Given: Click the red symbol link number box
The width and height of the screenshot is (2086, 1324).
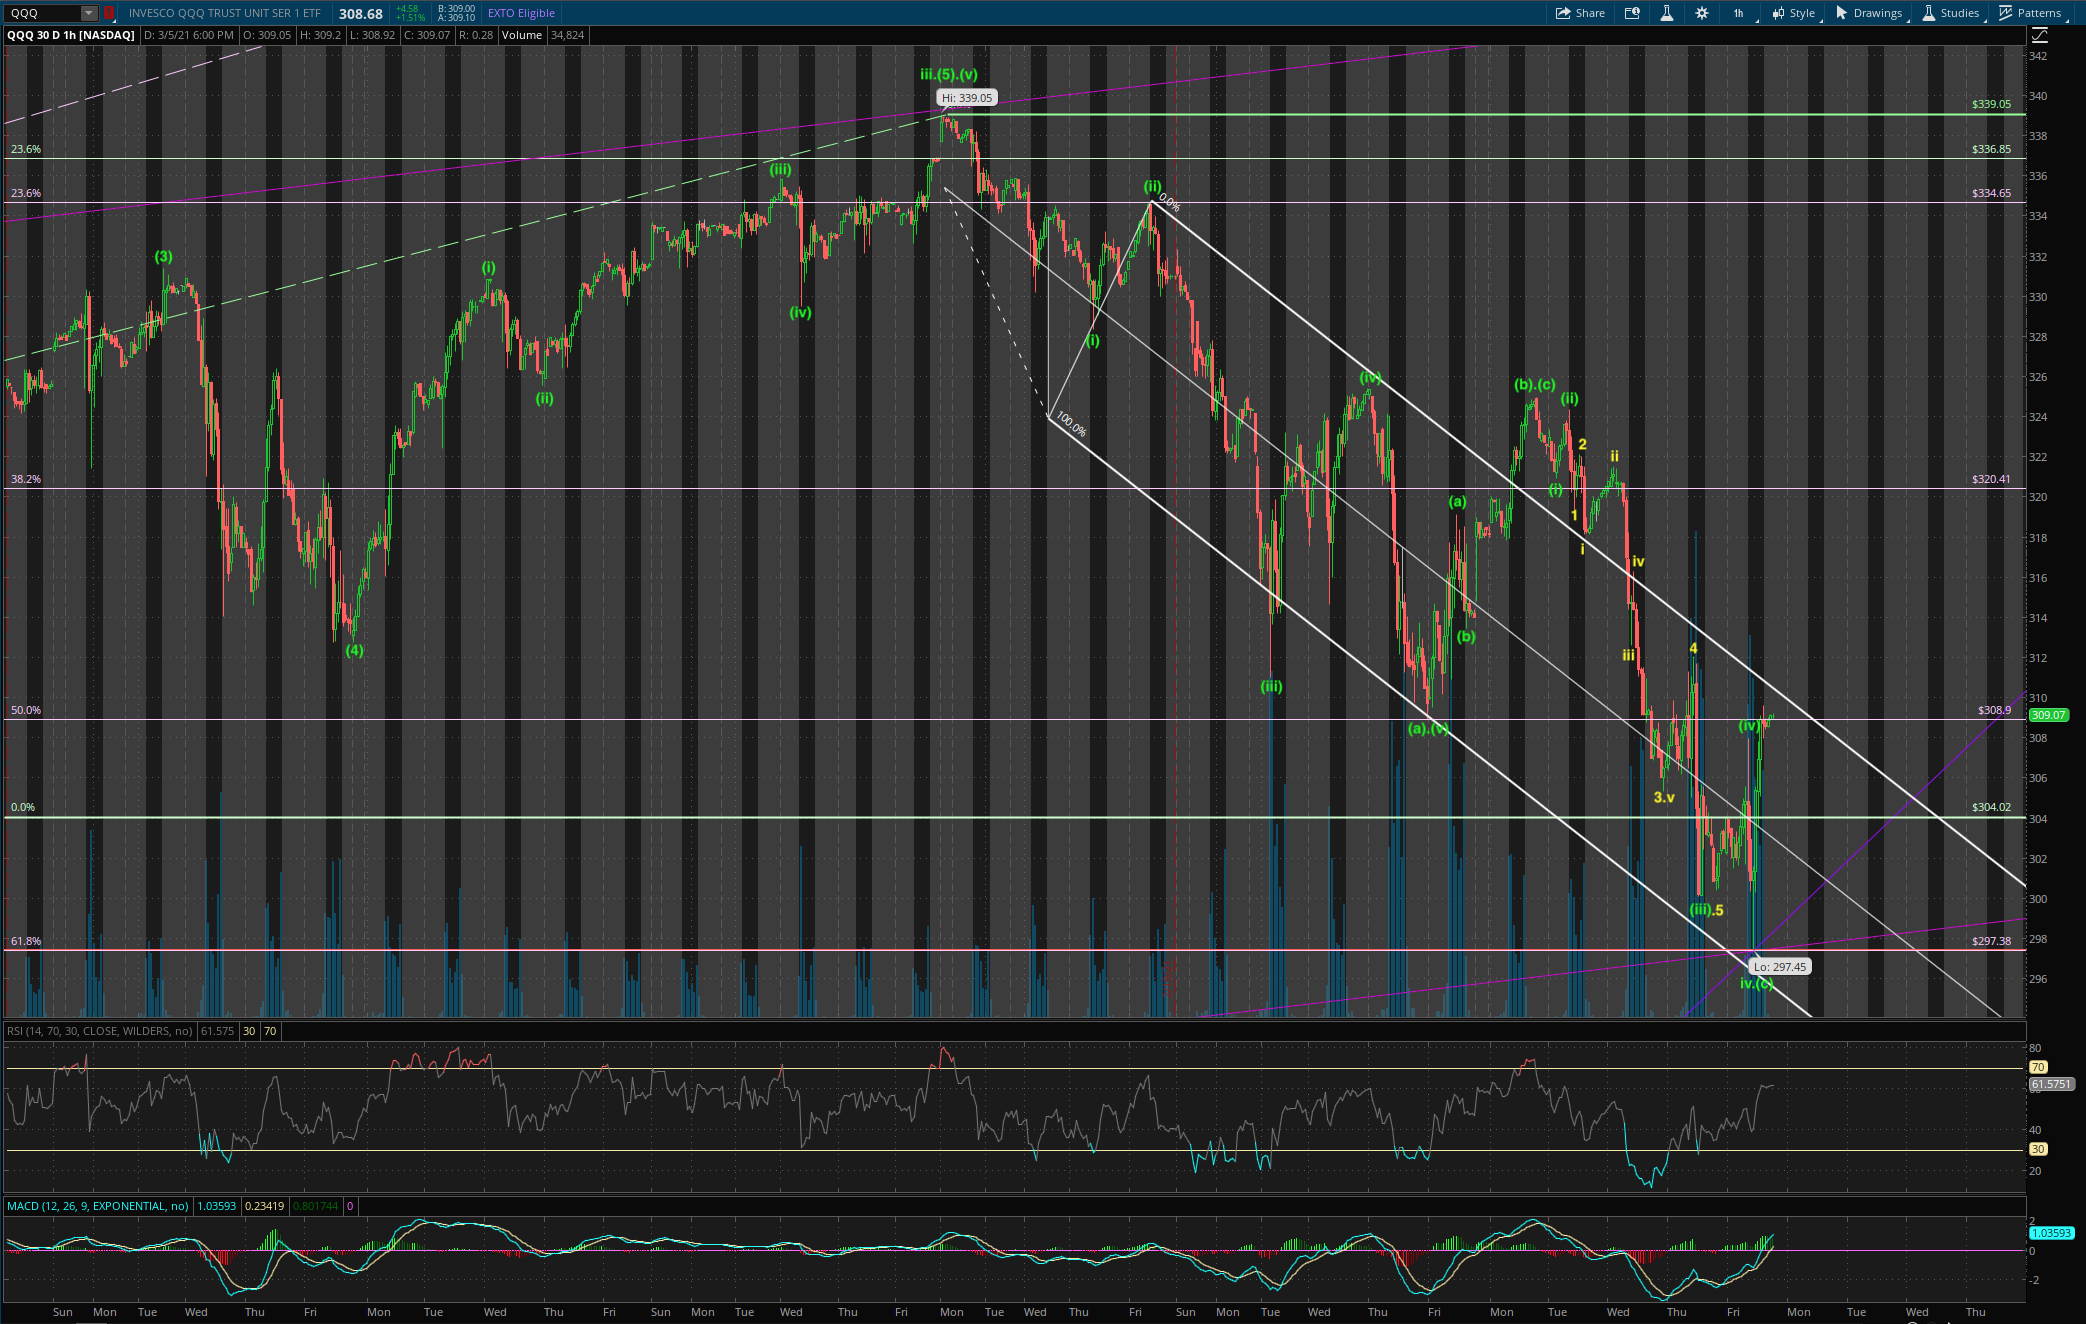Looking at the screenshot, I should click(x=108, y=13).
